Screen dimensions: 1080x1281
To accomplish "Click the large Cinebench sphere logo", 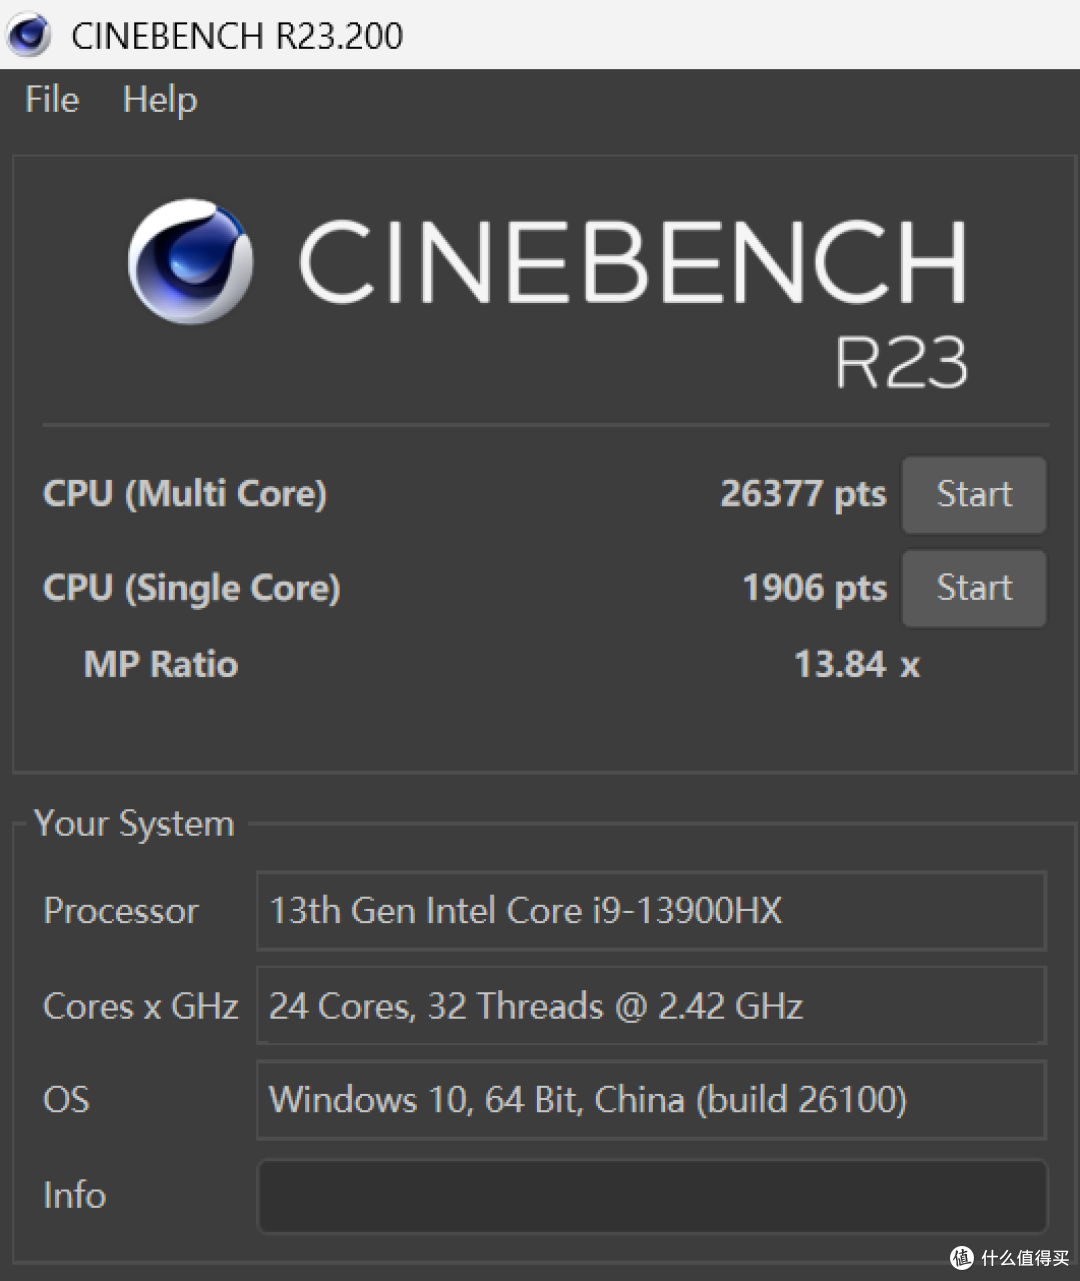I will pyautogui.click(x=190, y=262).
